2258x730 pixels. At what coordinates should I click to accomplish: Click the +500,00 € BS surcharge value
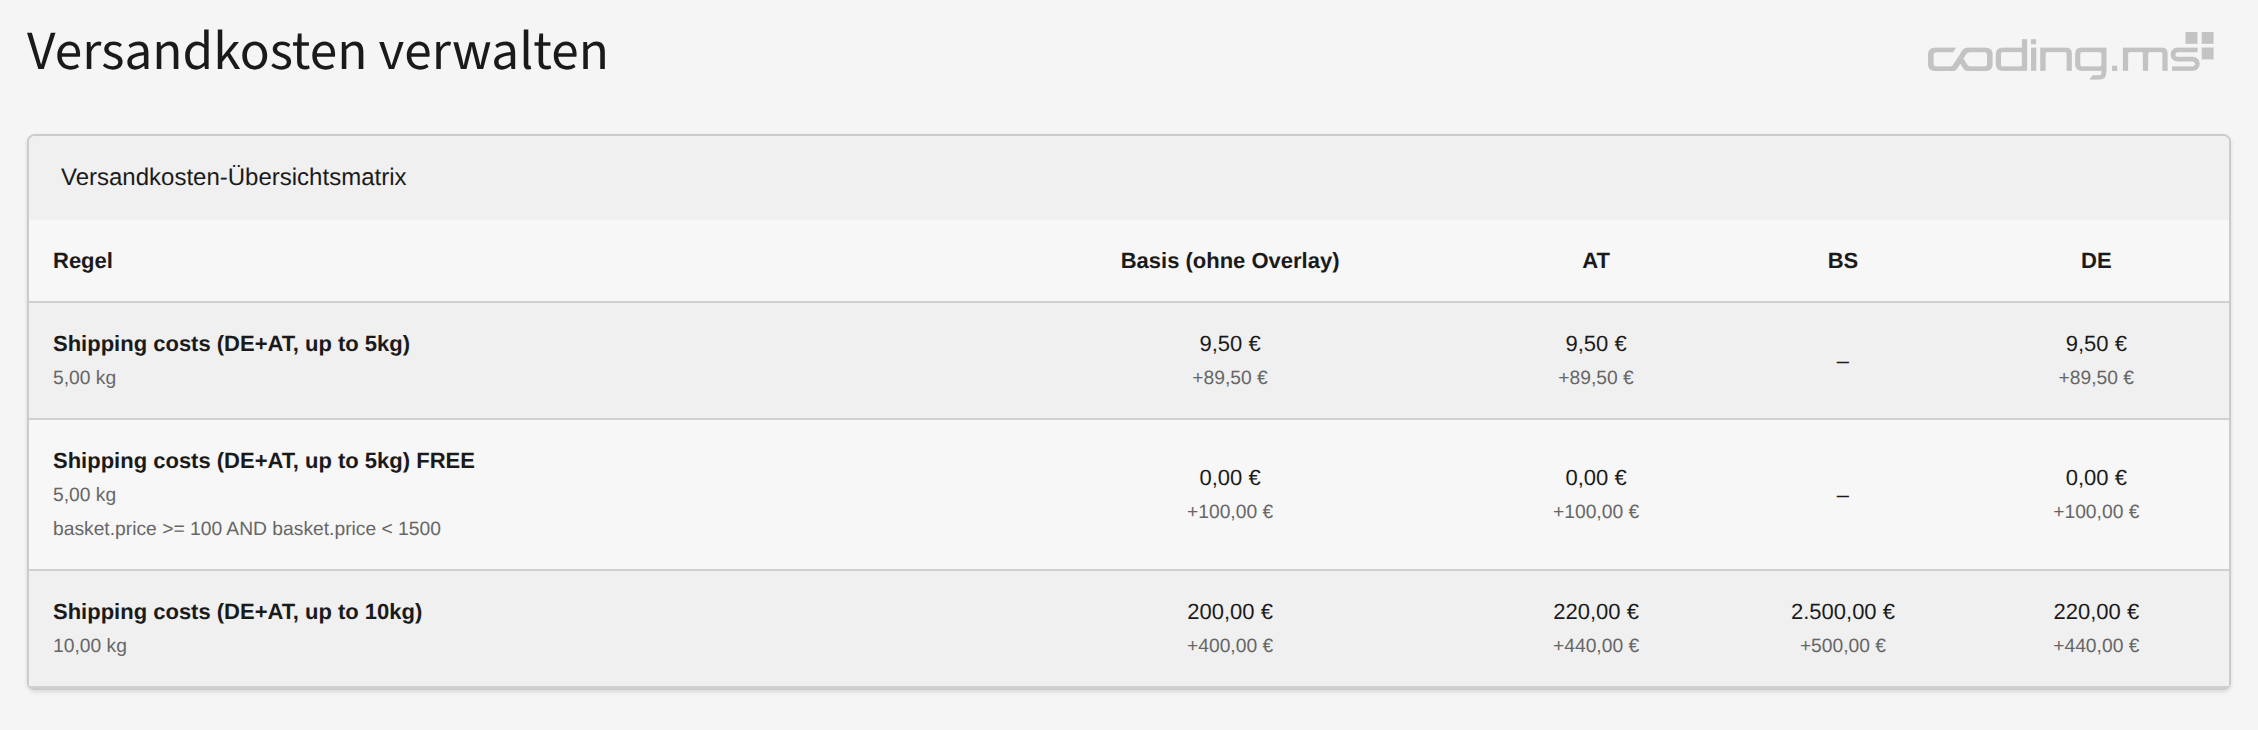(1842, 646)
